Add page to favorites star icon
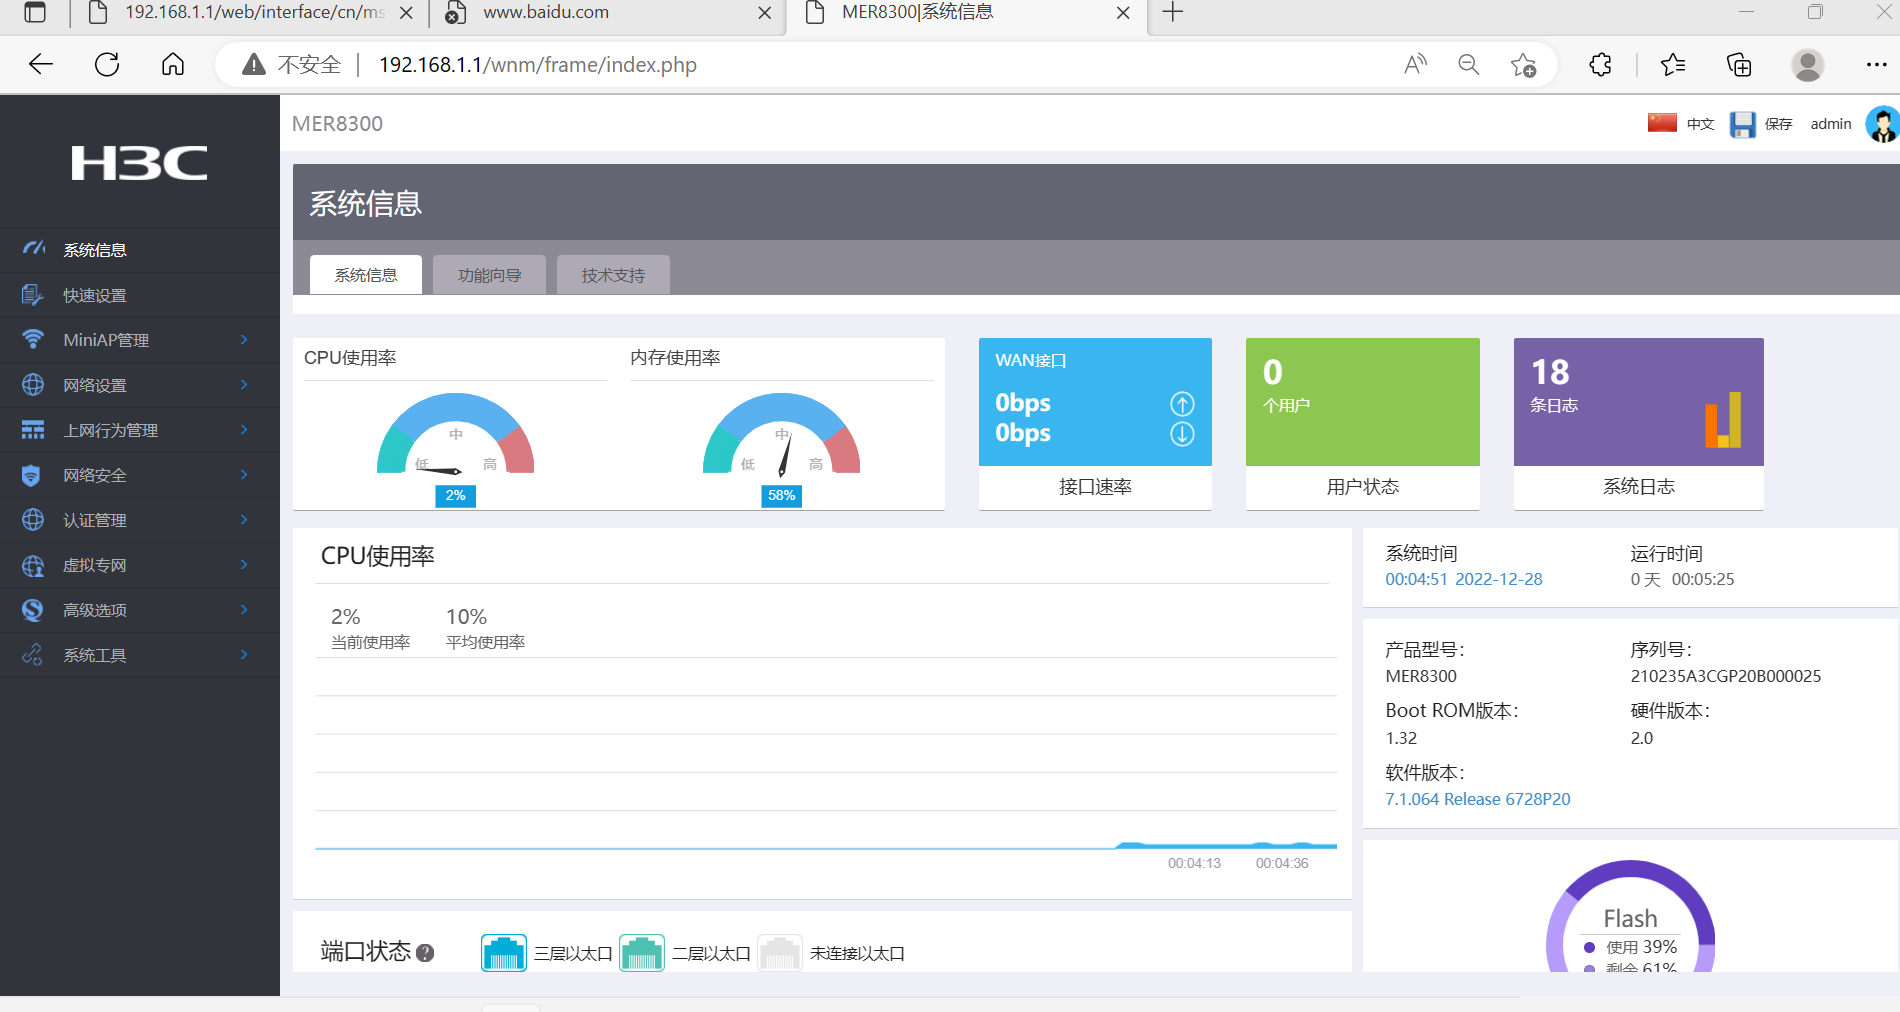The image size is (1900, 1012). coord(1523,65)
